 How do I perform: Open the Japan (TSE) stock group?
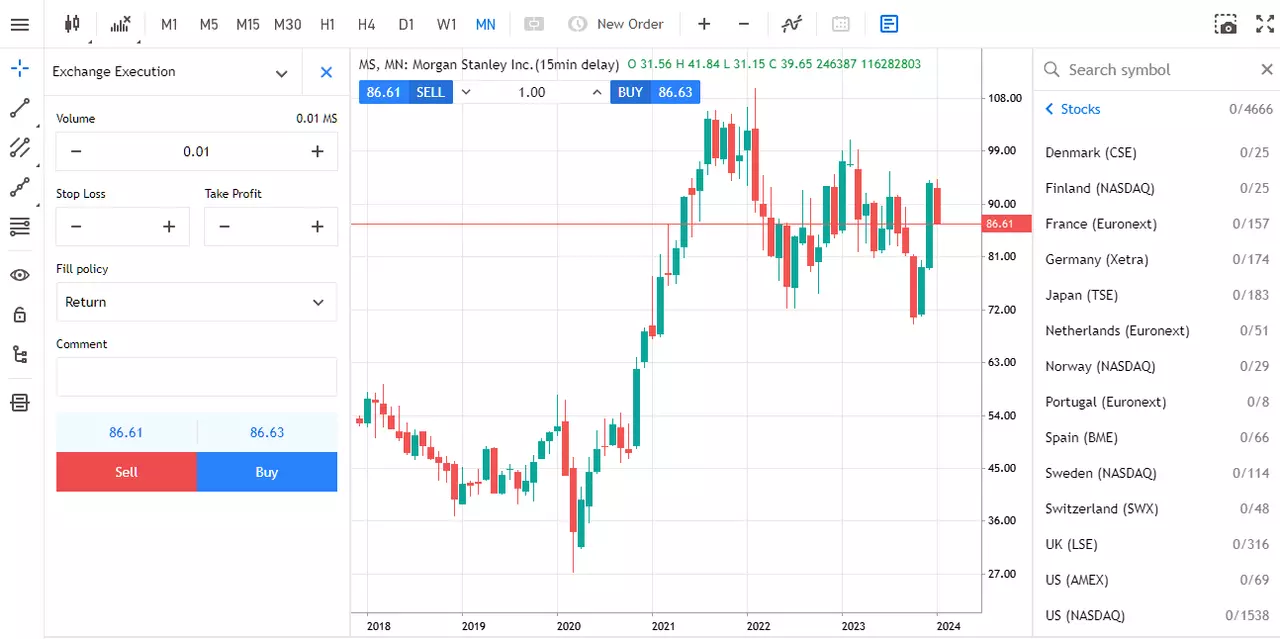[x=1157, y=295]
